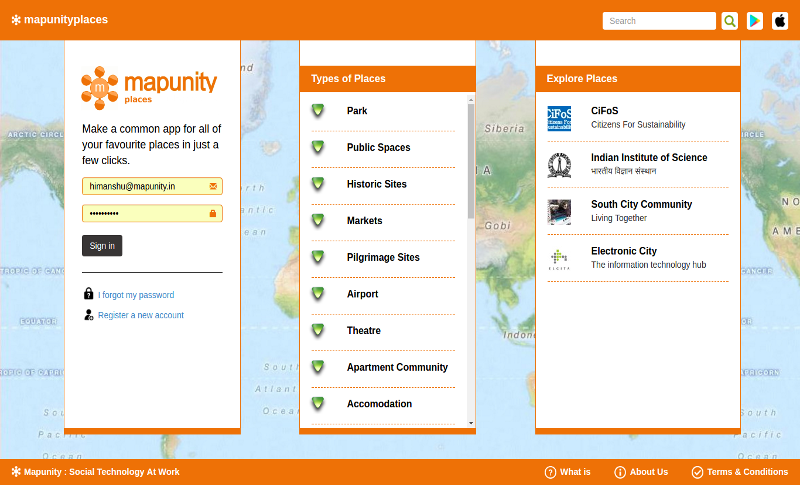Open Register a new account link
The height and width of the screenshot is (485, 800).
[x=141, y=315]
